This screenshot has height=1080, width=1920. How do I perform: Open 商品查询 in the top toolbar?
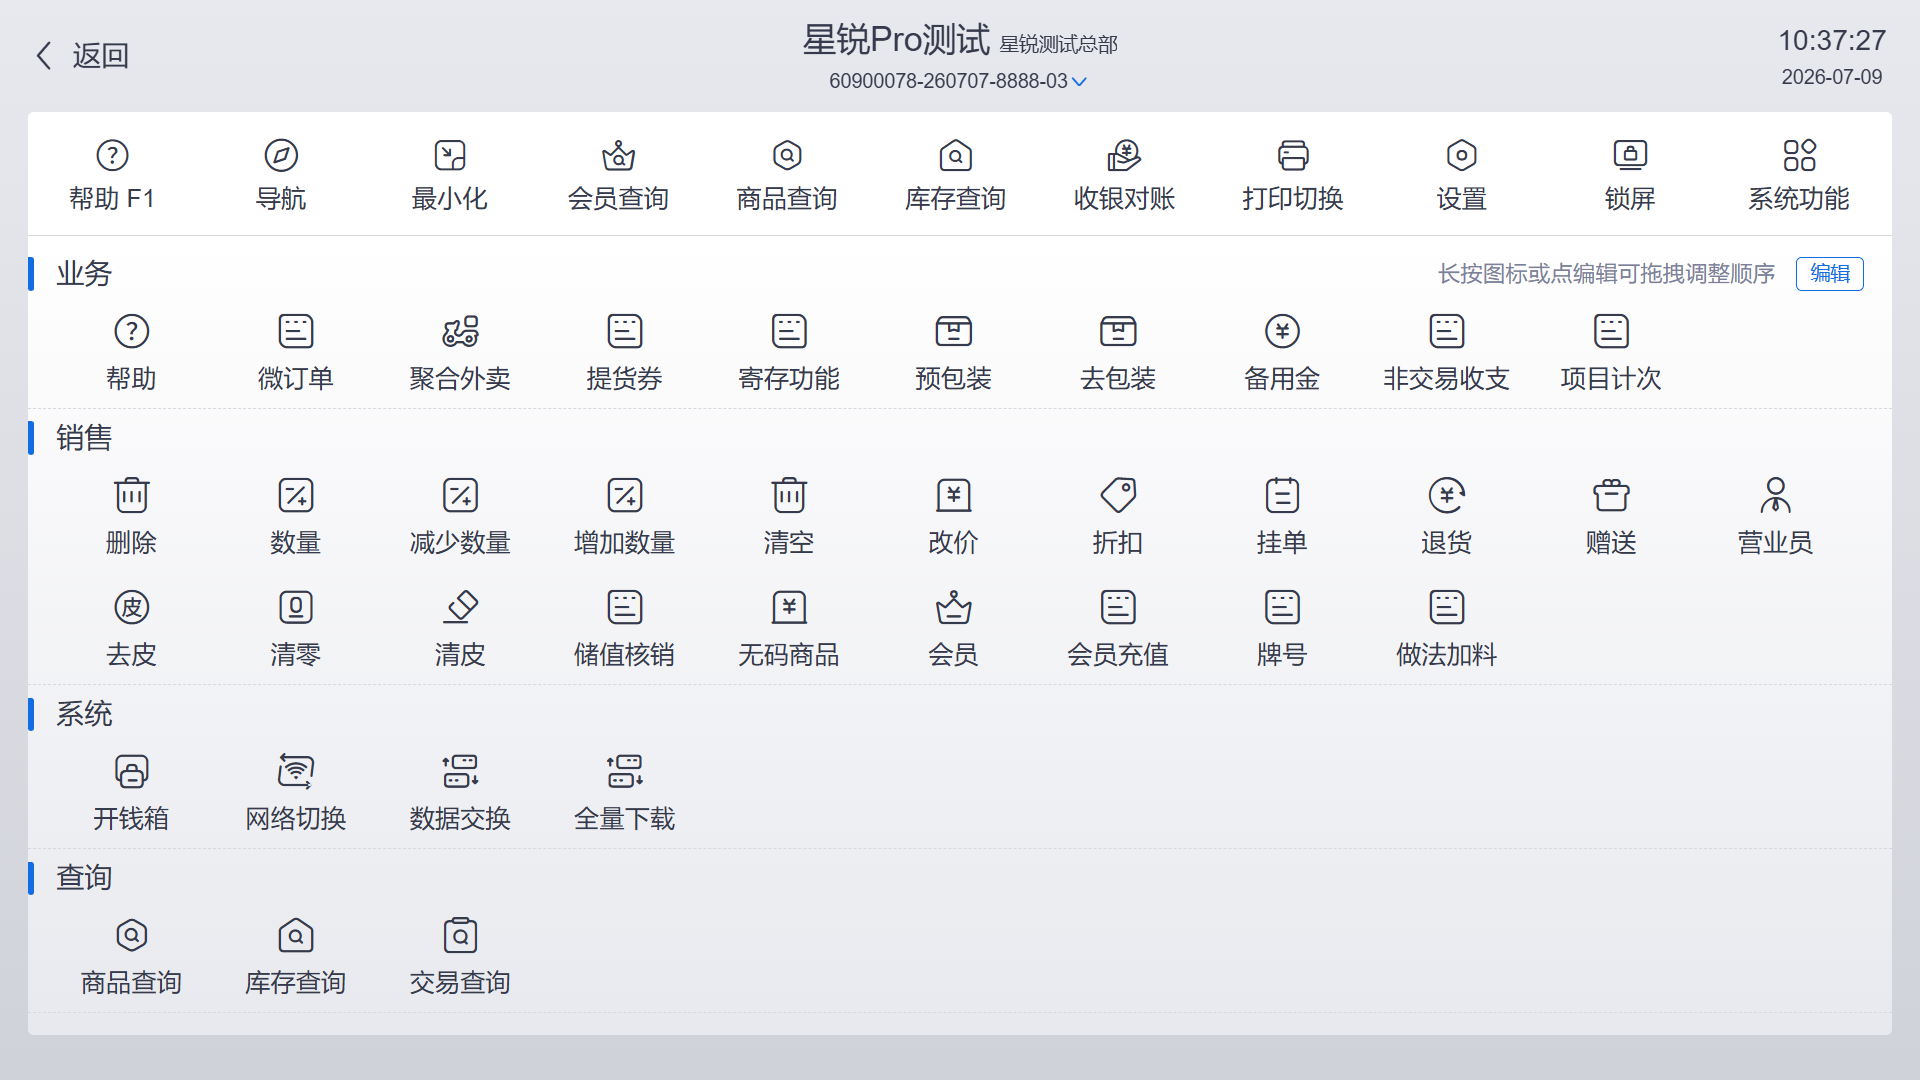tap(787, 176)
